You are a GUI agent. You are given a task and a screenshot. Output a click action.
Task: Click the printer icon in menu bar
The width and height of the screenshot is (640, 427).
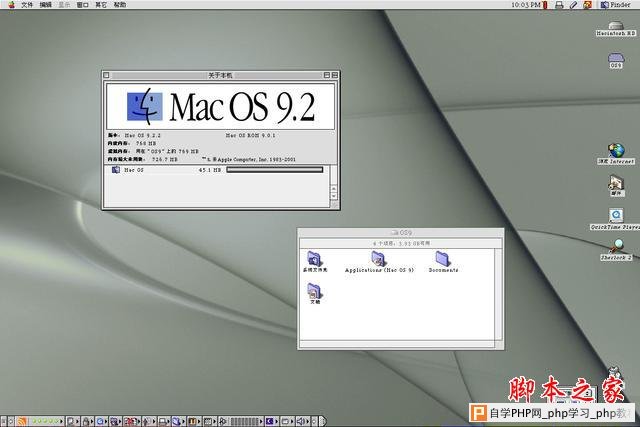pos(559,5)
